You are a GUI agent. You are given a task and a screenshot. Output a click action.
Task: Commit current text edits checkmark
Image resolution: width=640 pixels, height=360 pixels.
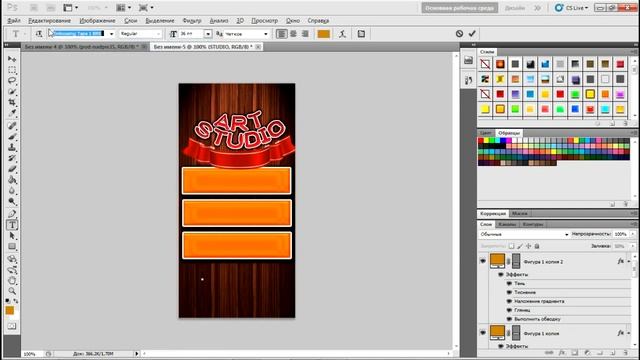point(472,34)
